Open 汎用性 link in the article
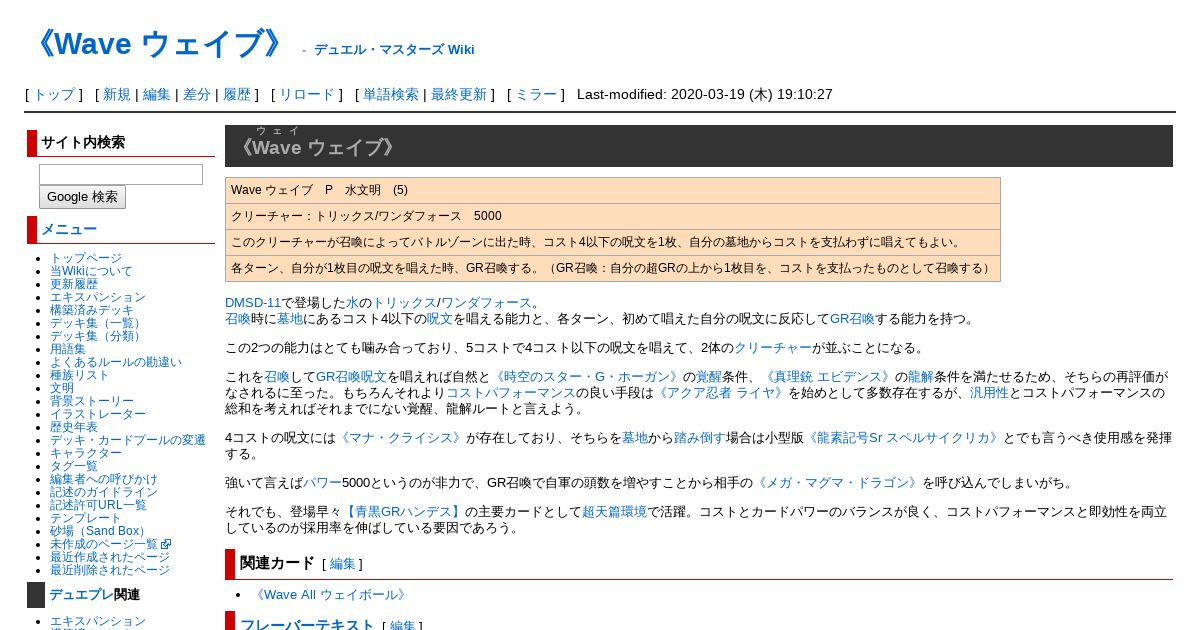The height and width of the screenshot is (630, 1200). coord(989,393)
